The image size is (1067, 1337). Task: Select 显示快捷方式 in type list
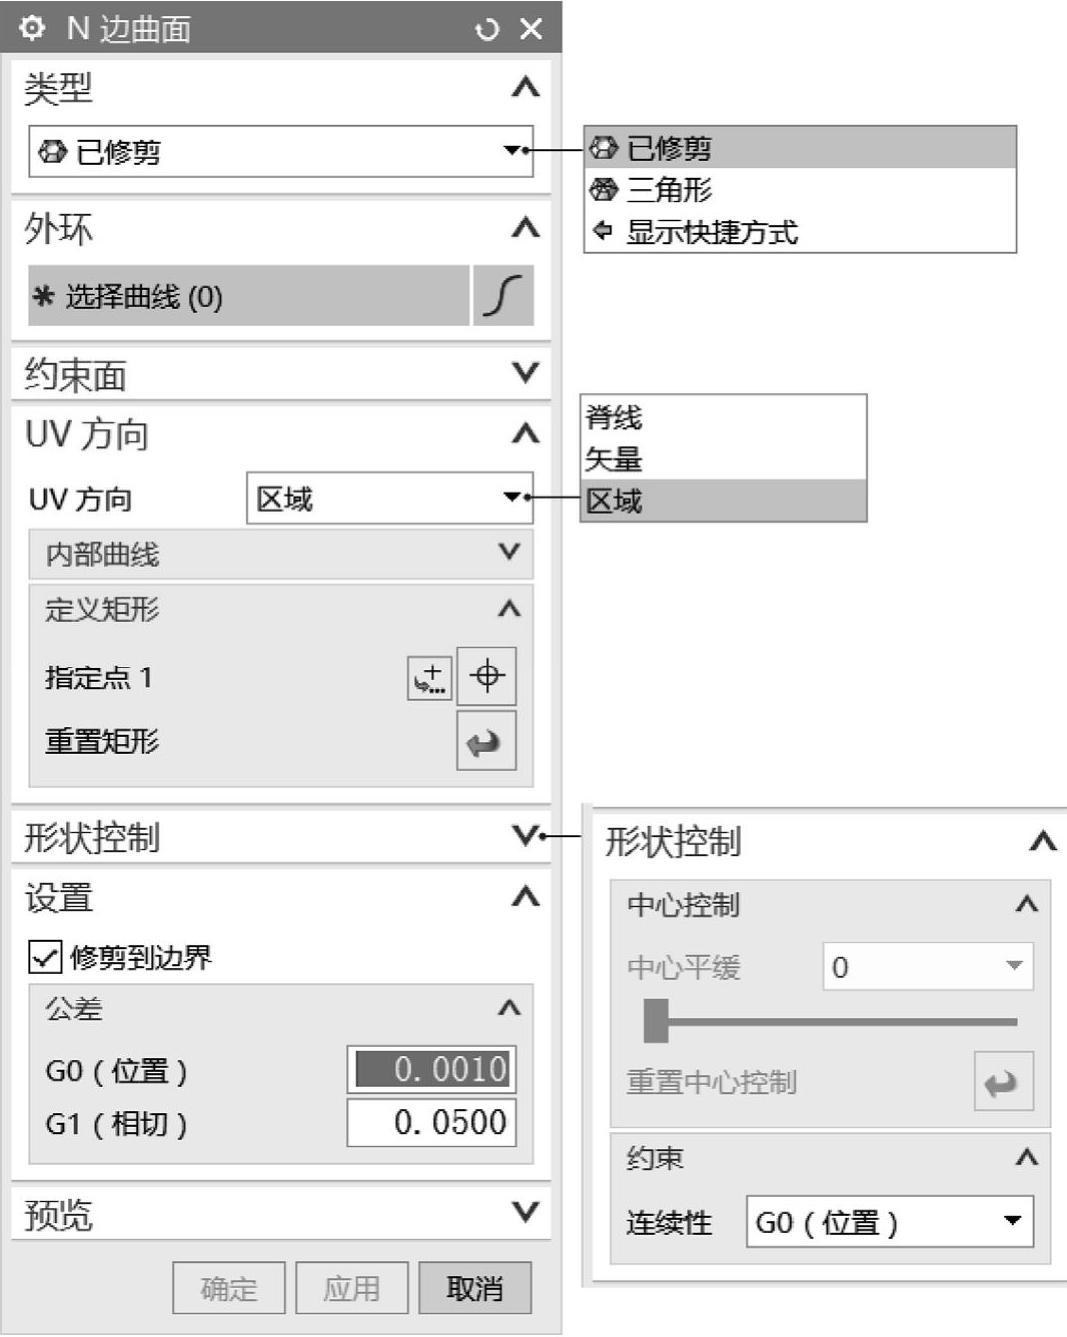[x=694, y=232]
